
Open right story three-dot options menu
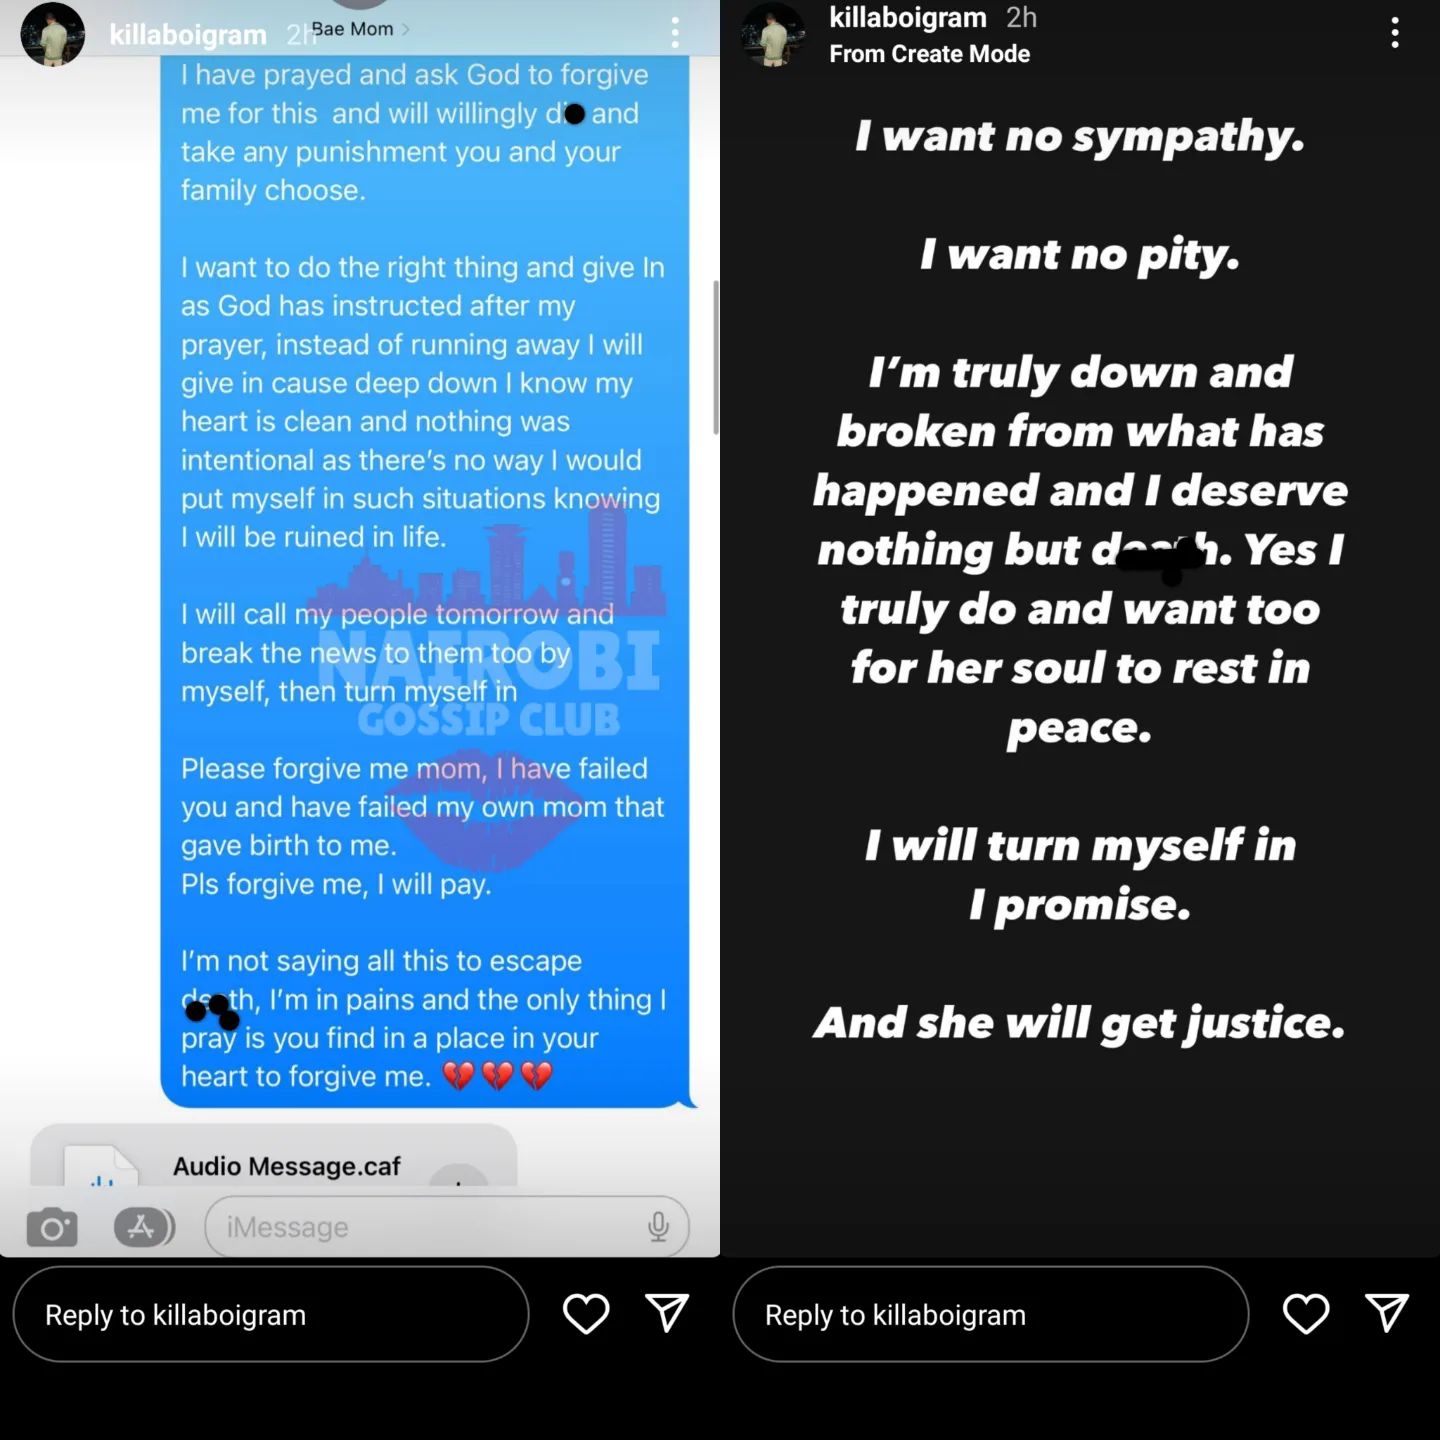click(1395, 33)
